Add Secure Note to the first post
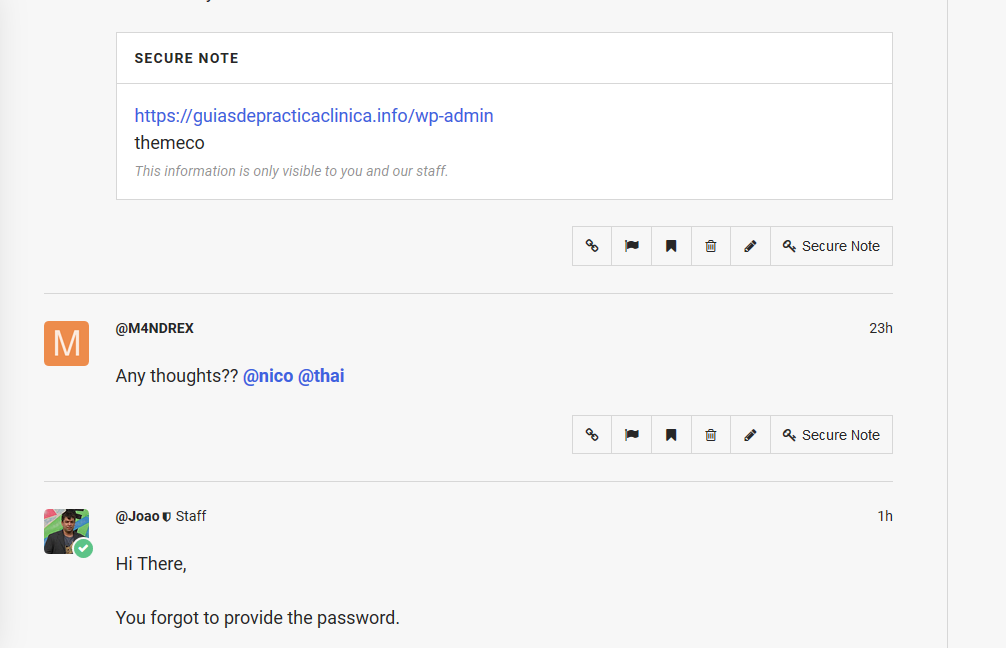Screen dimensions: 1006x648 (x=831, y=246)
